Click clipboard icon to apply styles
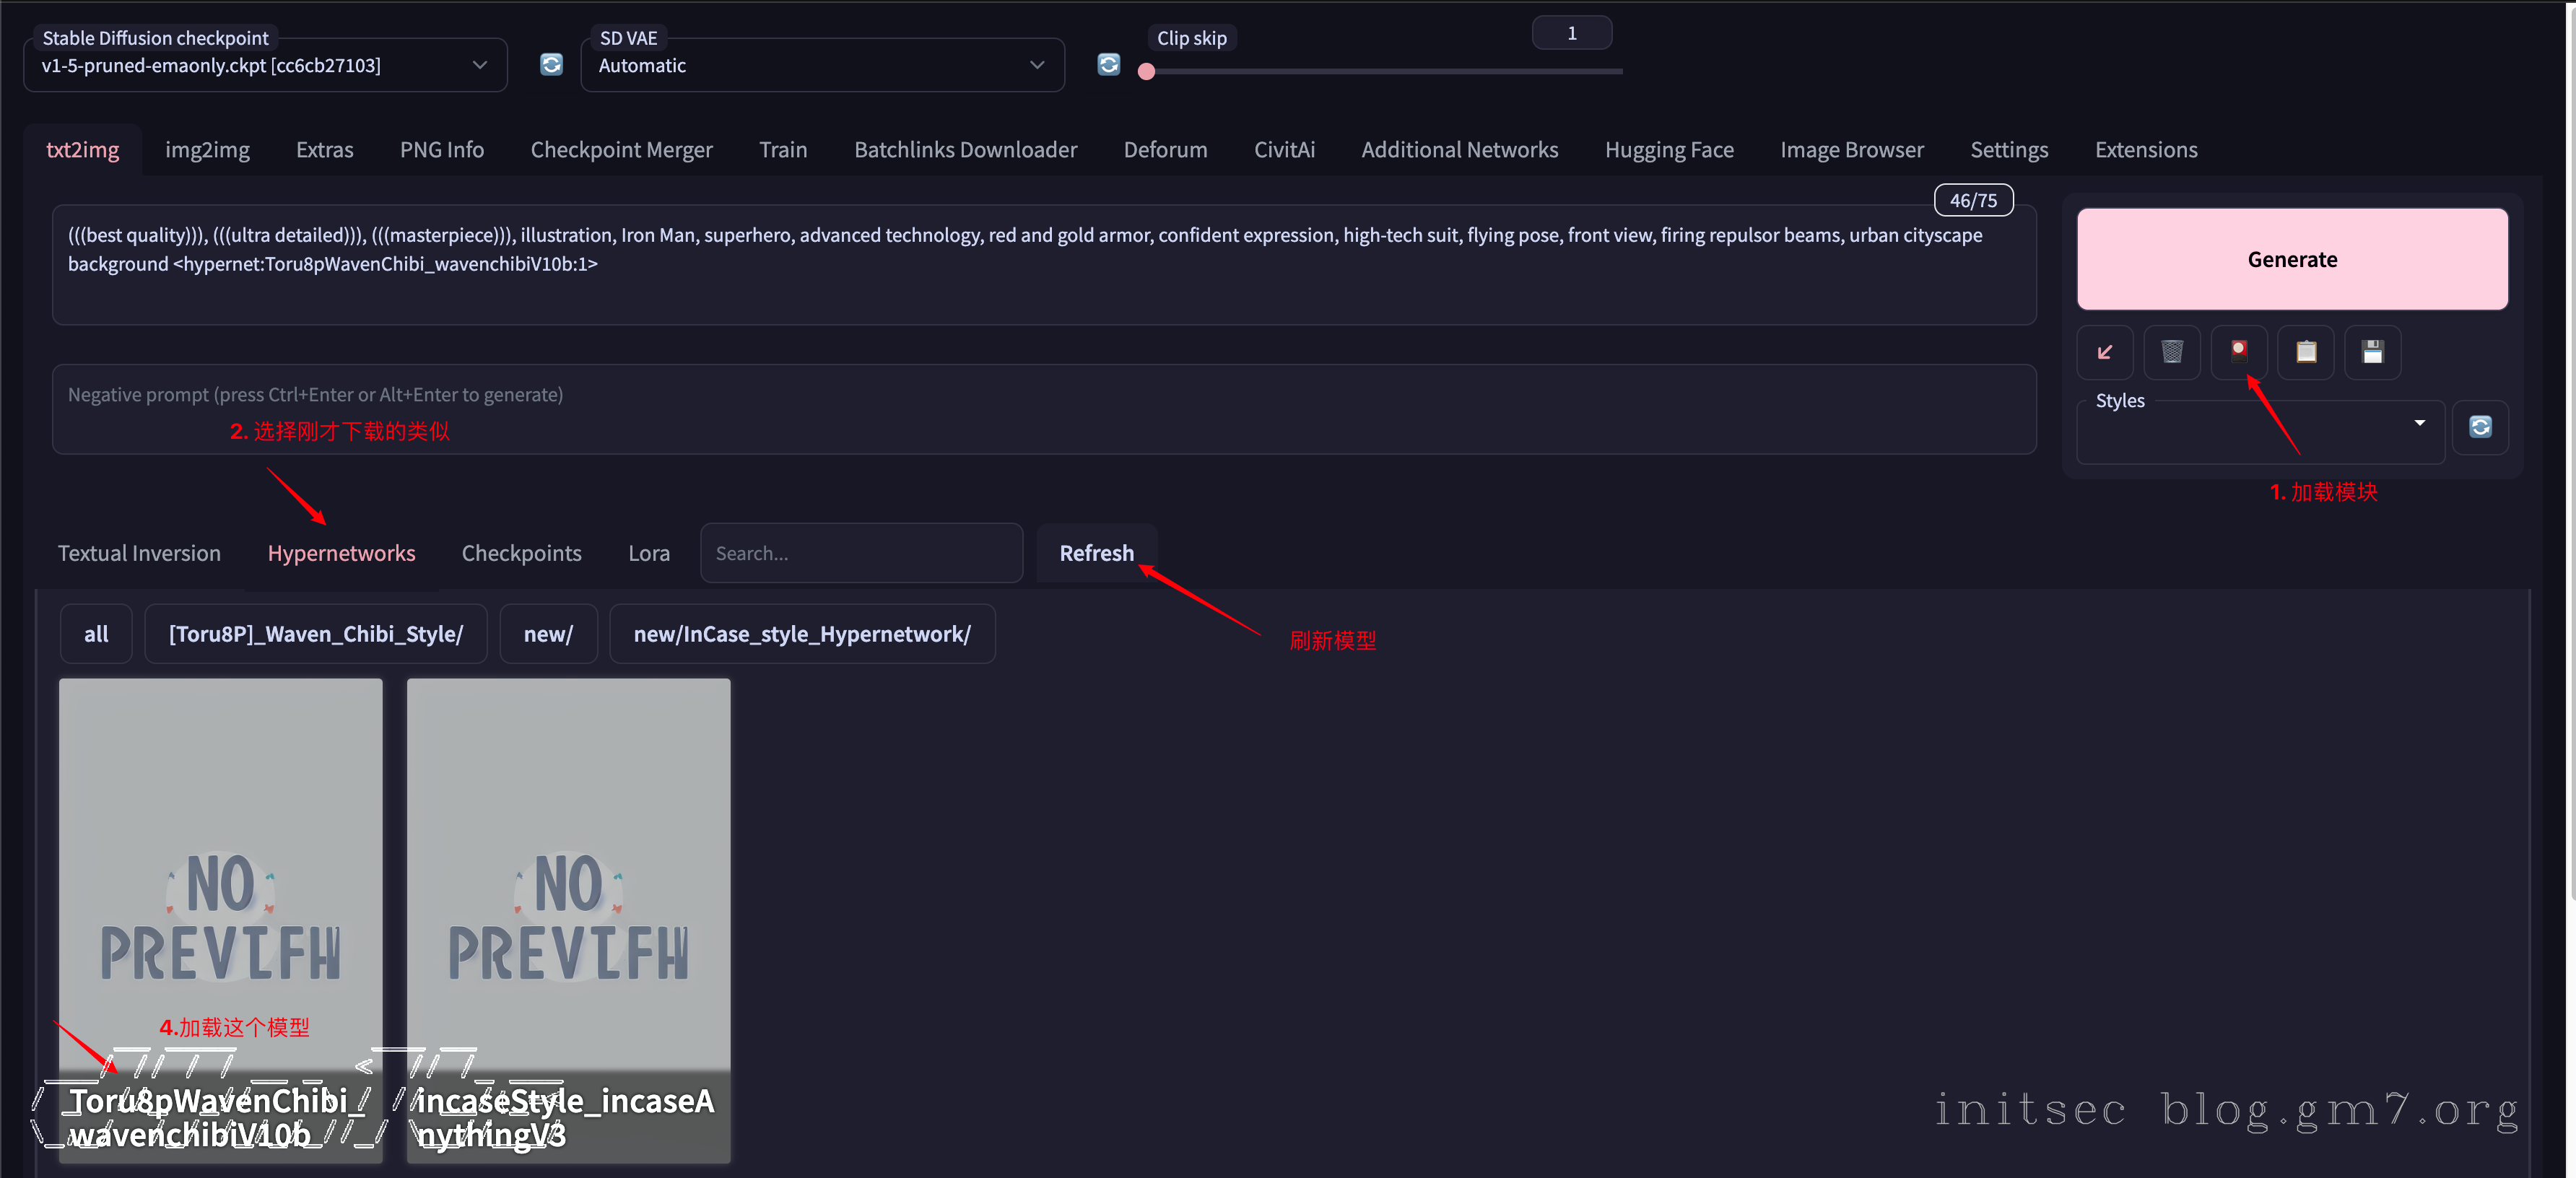 [2305, 352]
